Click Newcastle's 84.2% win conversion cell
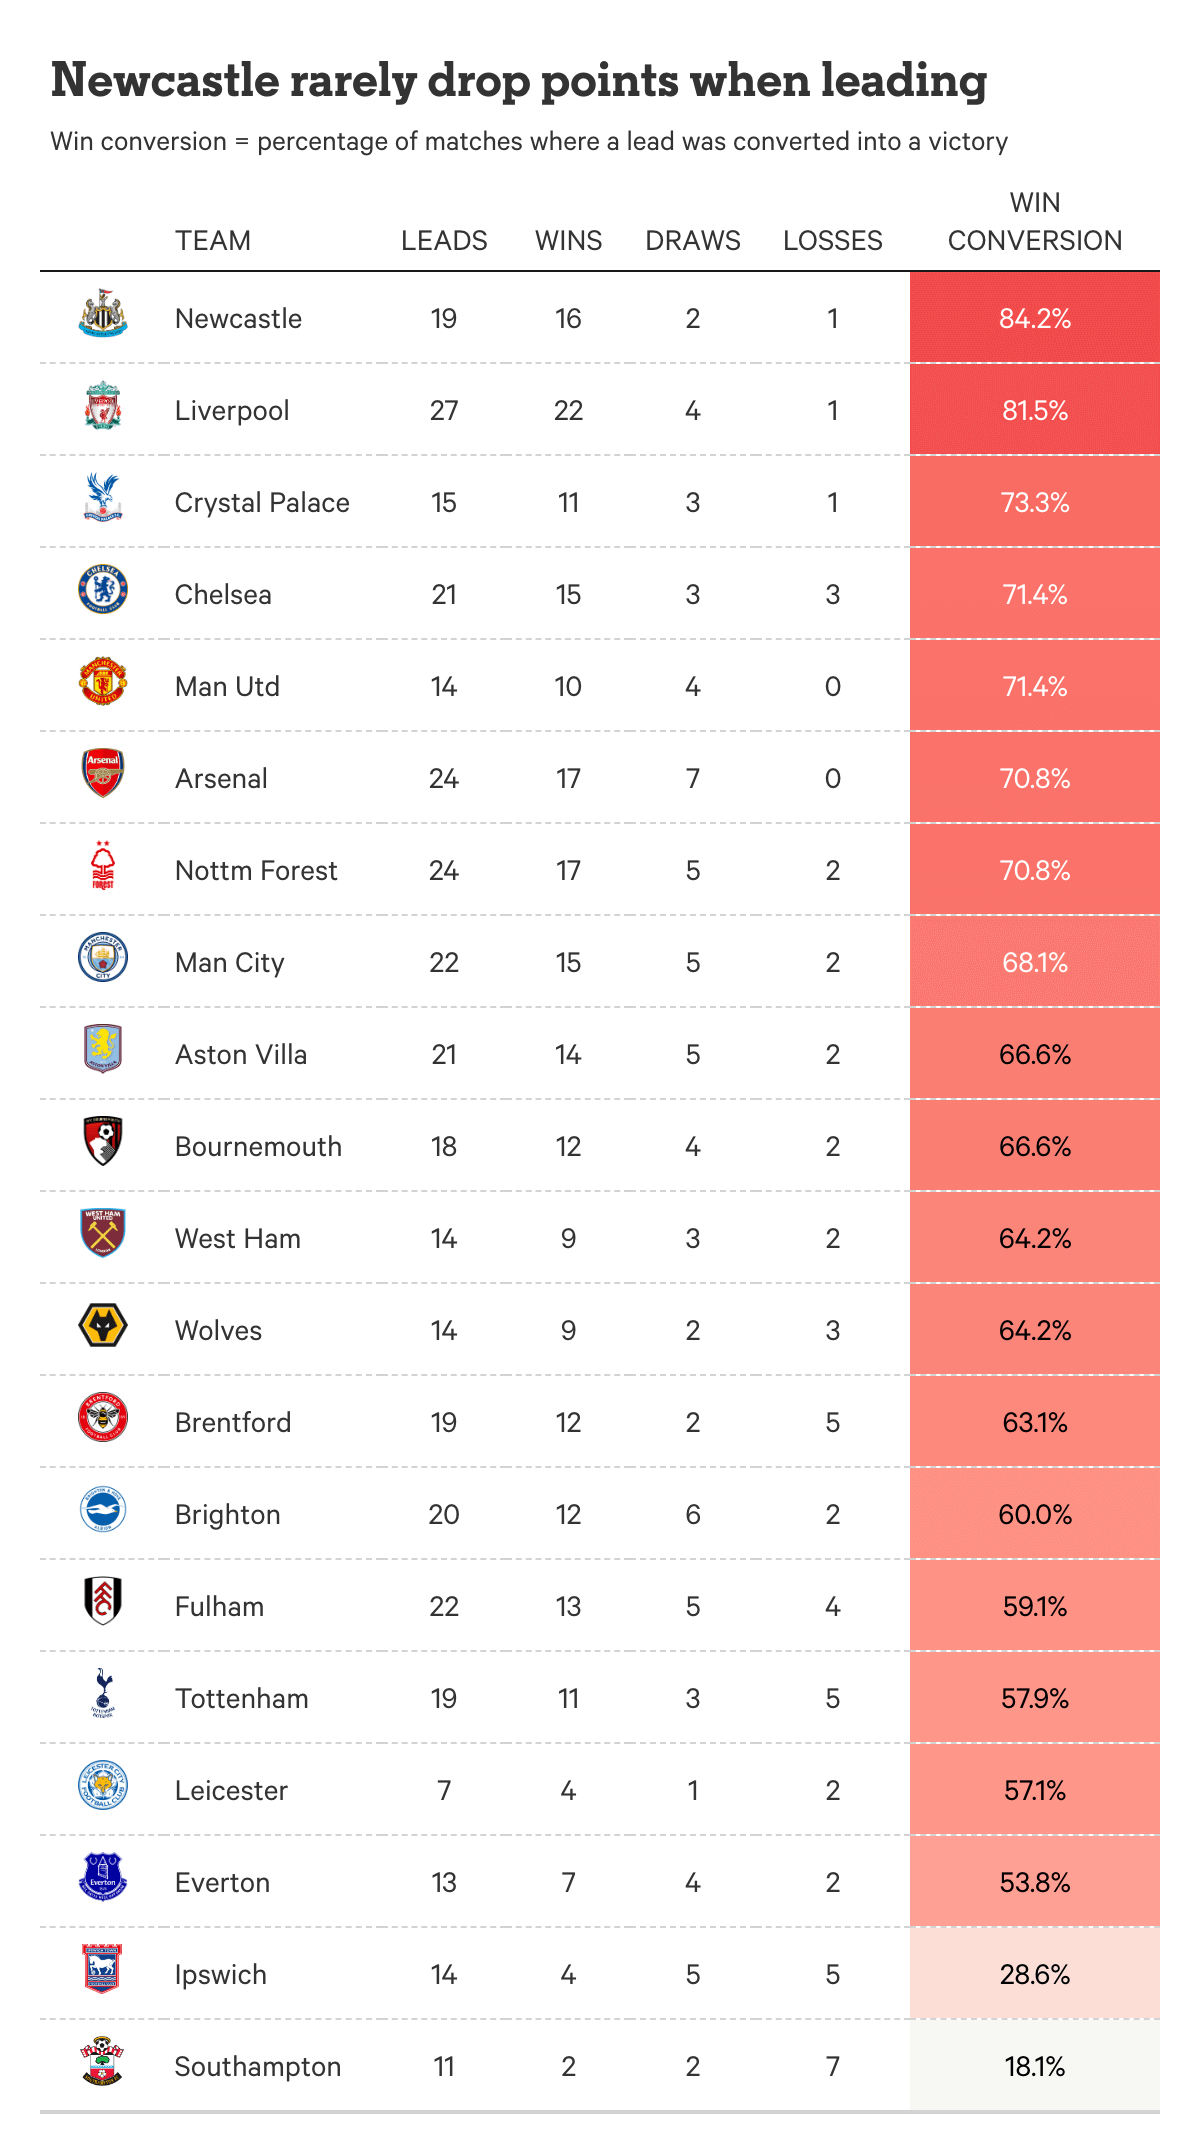The image size is (1200, 2150). click(1035, 317)
